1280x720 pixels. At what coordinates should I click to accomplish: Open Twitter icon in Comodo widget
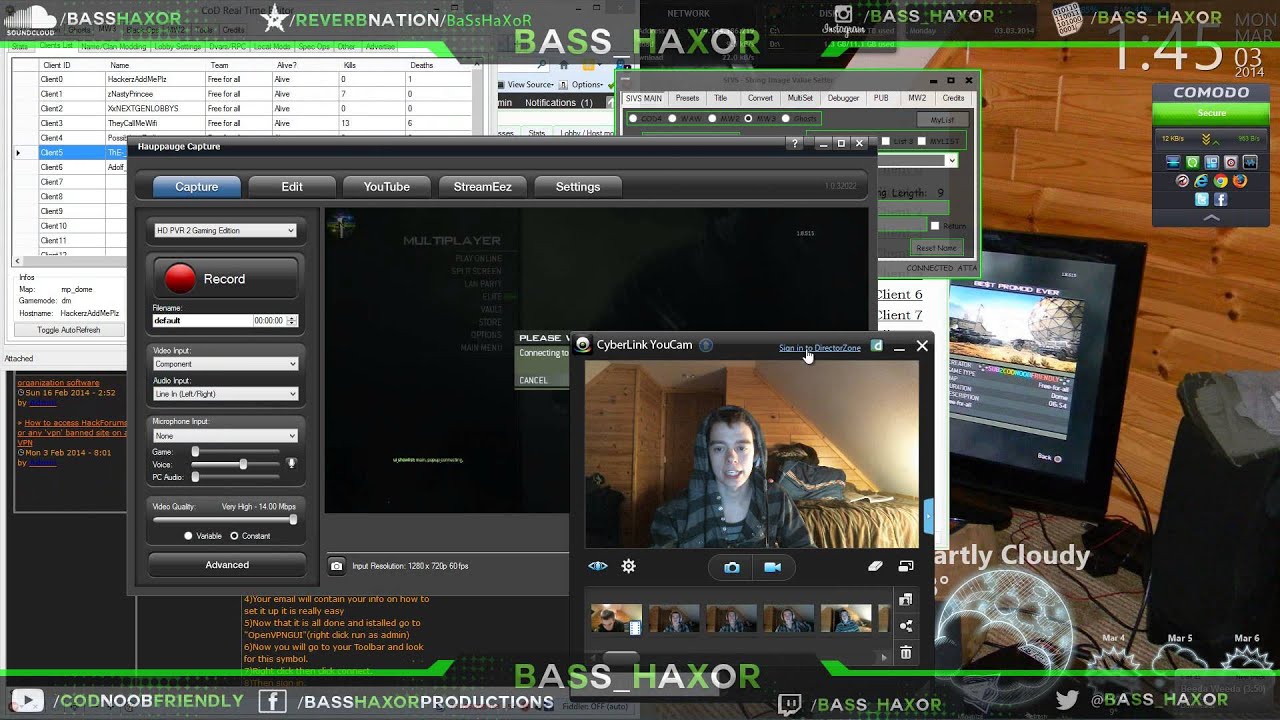pos(1202,200)
